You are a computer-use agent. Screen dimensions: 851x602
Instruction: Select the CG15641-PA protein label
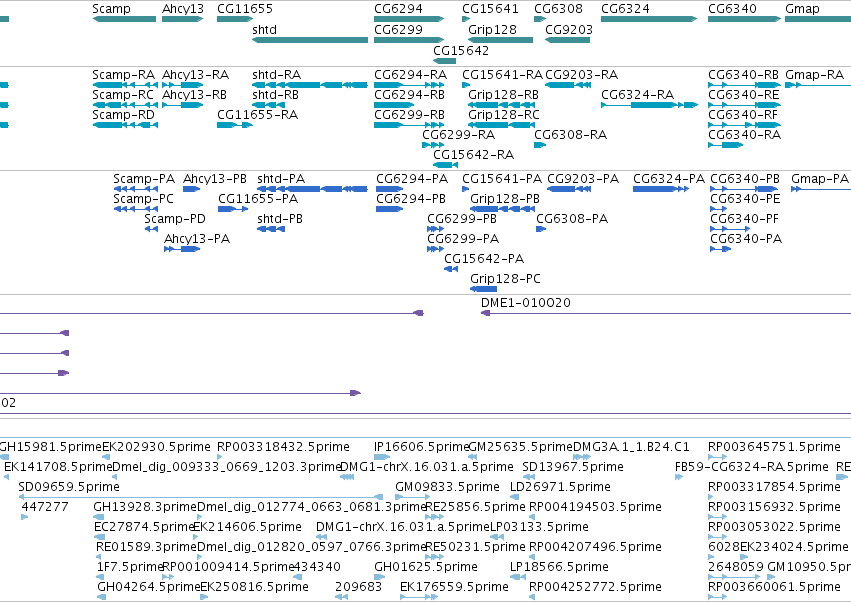[502, 179]
